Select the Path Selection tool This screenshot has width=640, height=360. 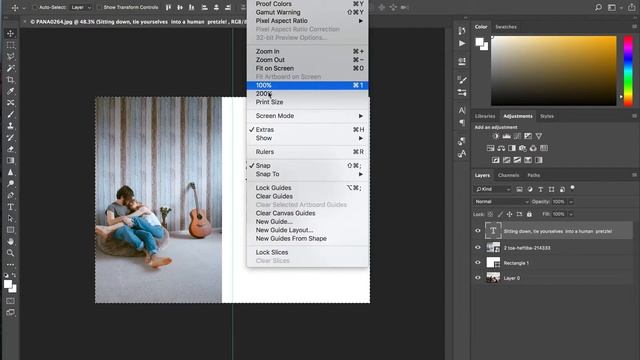point(11,218)
